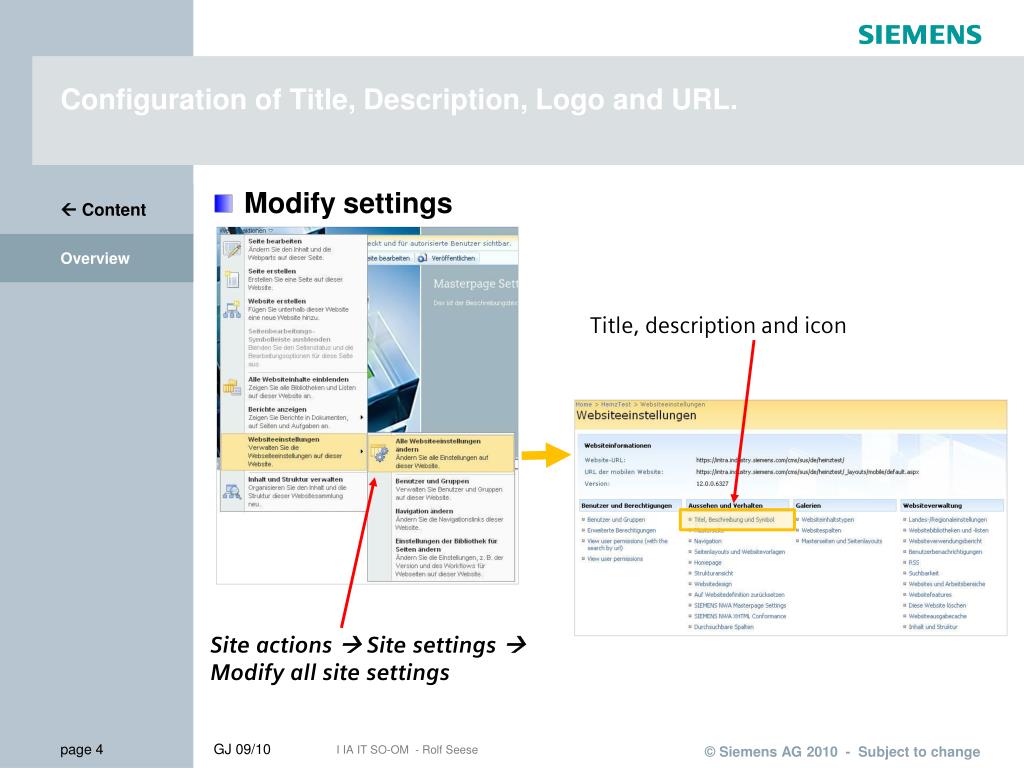Viewport: 1024px width, 768px height.
Task: Click the version value 12.0.0.6327
Action: 712,484
